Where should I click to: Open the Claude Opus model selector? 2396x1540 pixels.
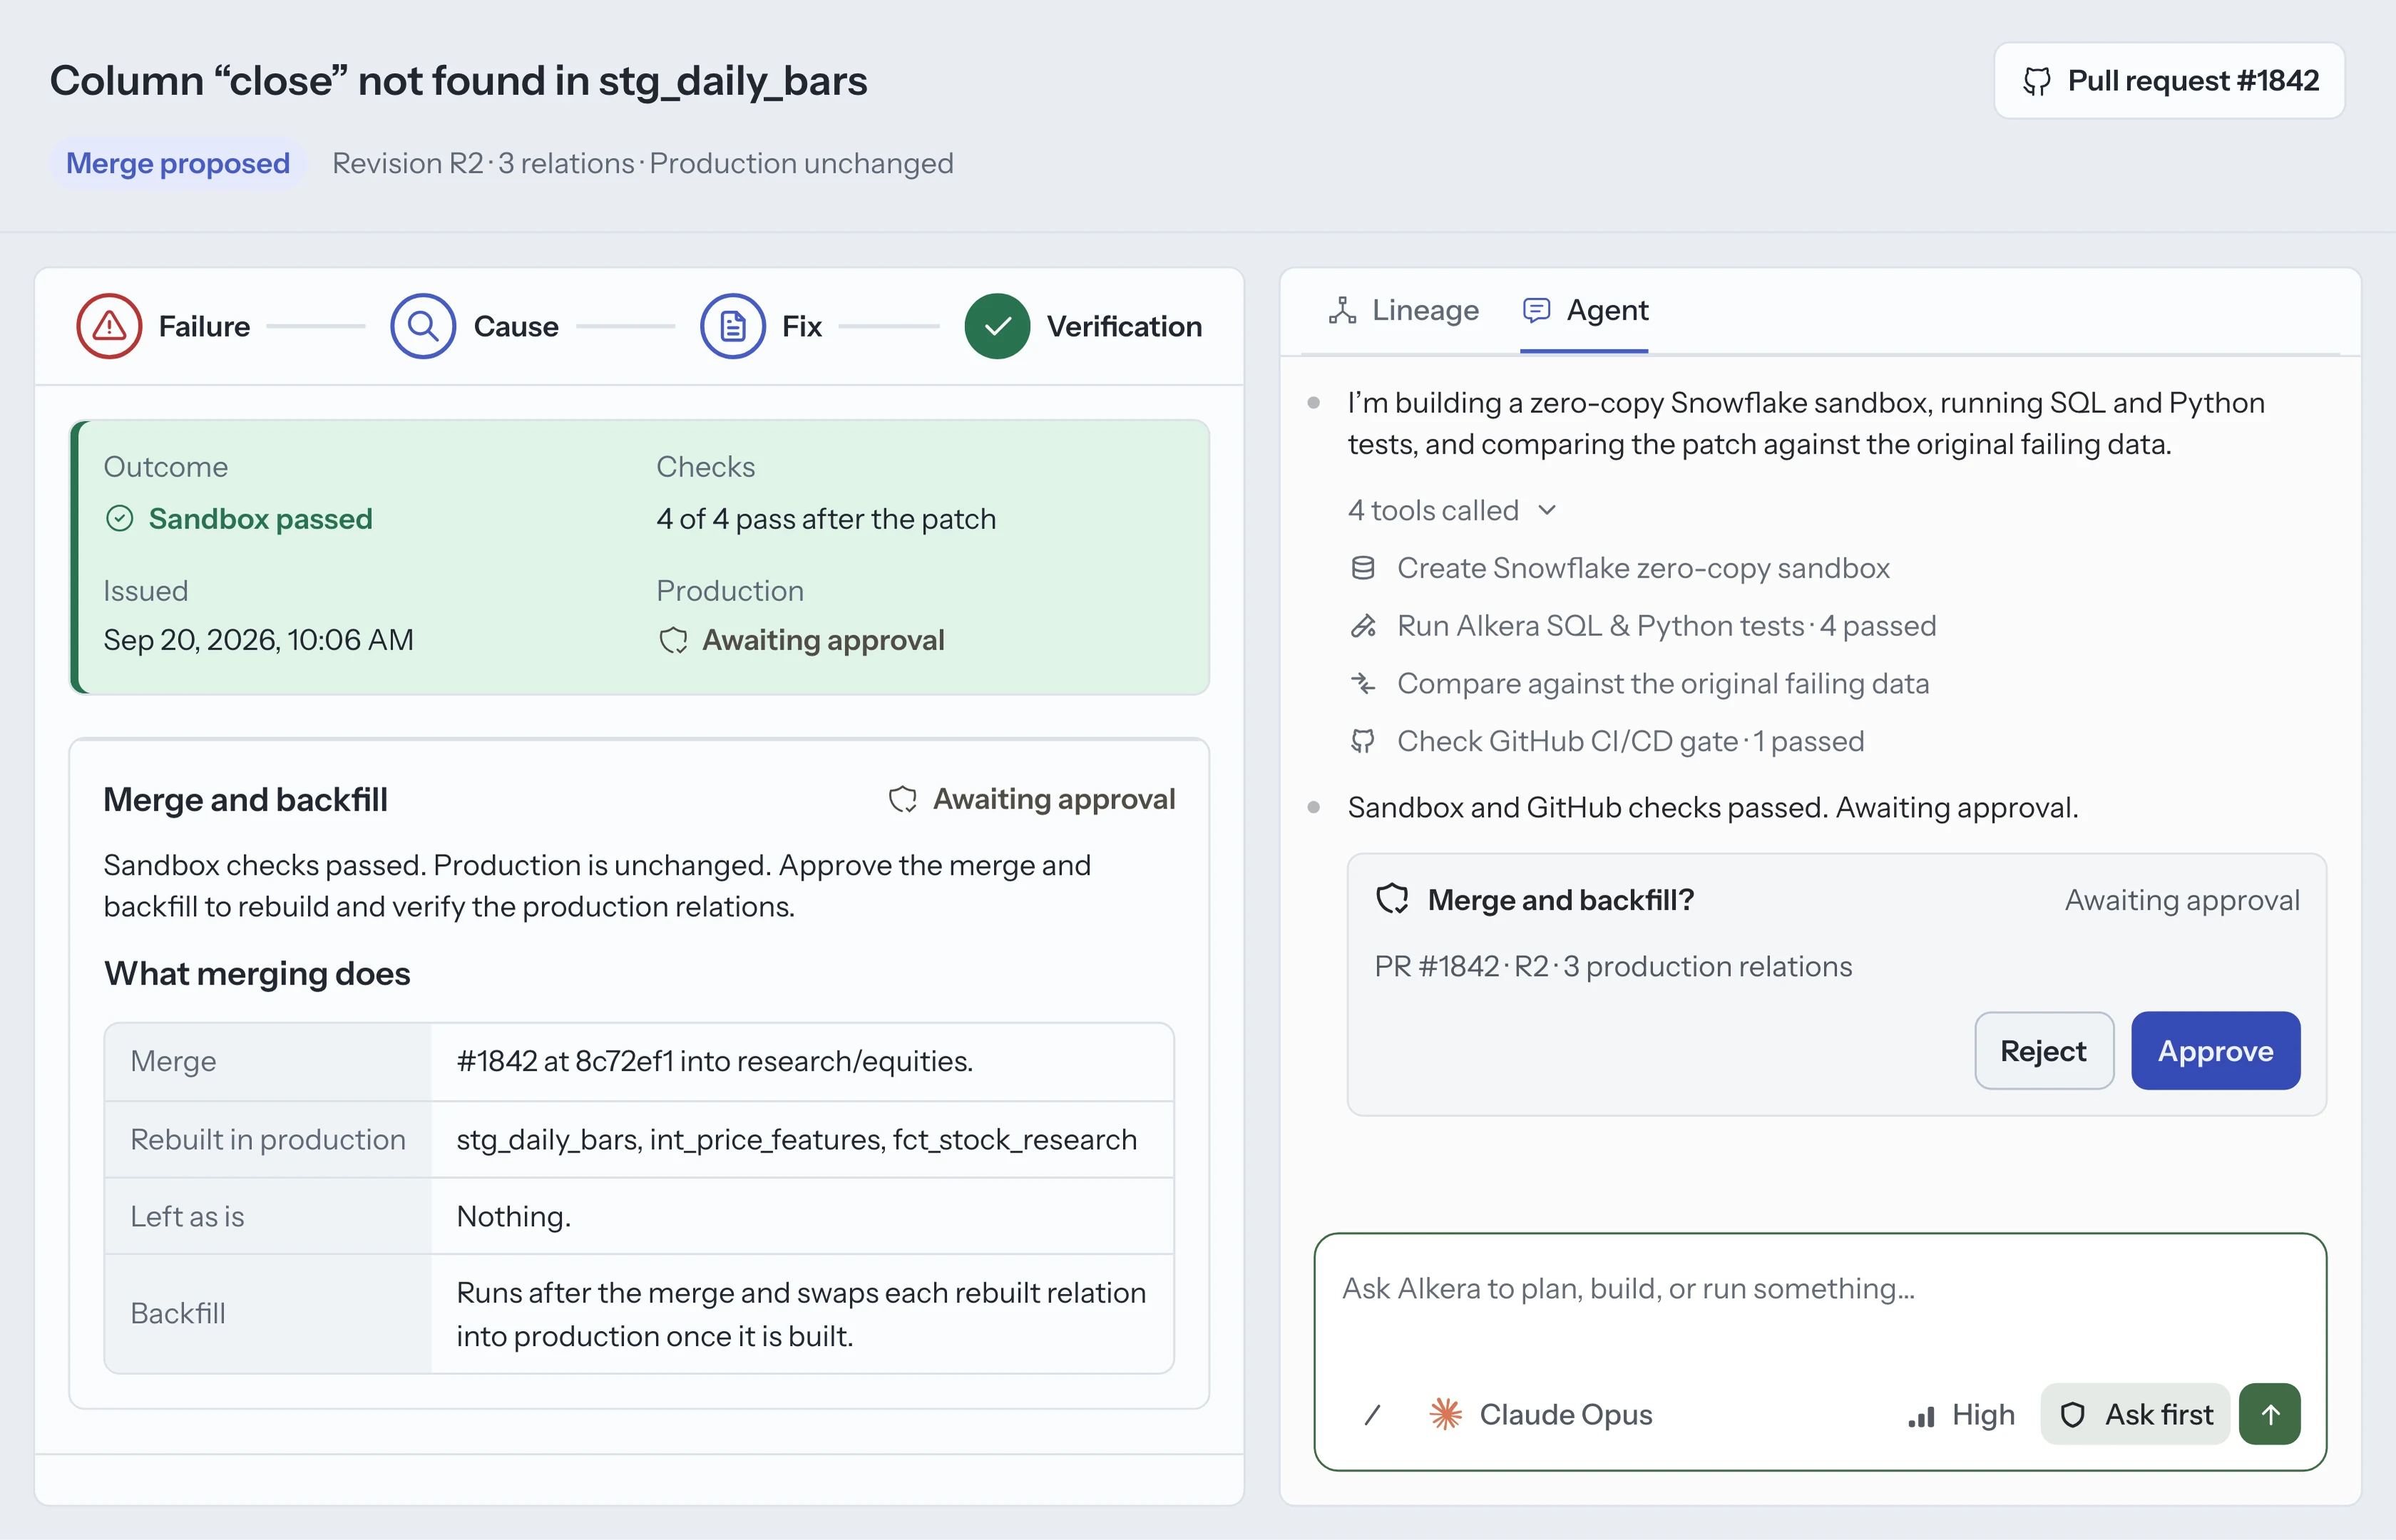coord(1541,1415)
